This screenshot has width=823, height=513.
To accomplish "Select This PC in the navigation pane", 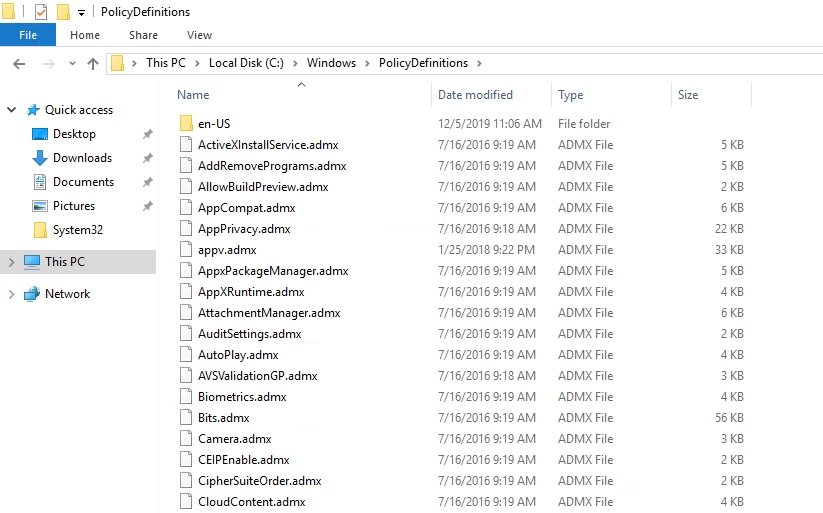I will [x=65, y=261].
